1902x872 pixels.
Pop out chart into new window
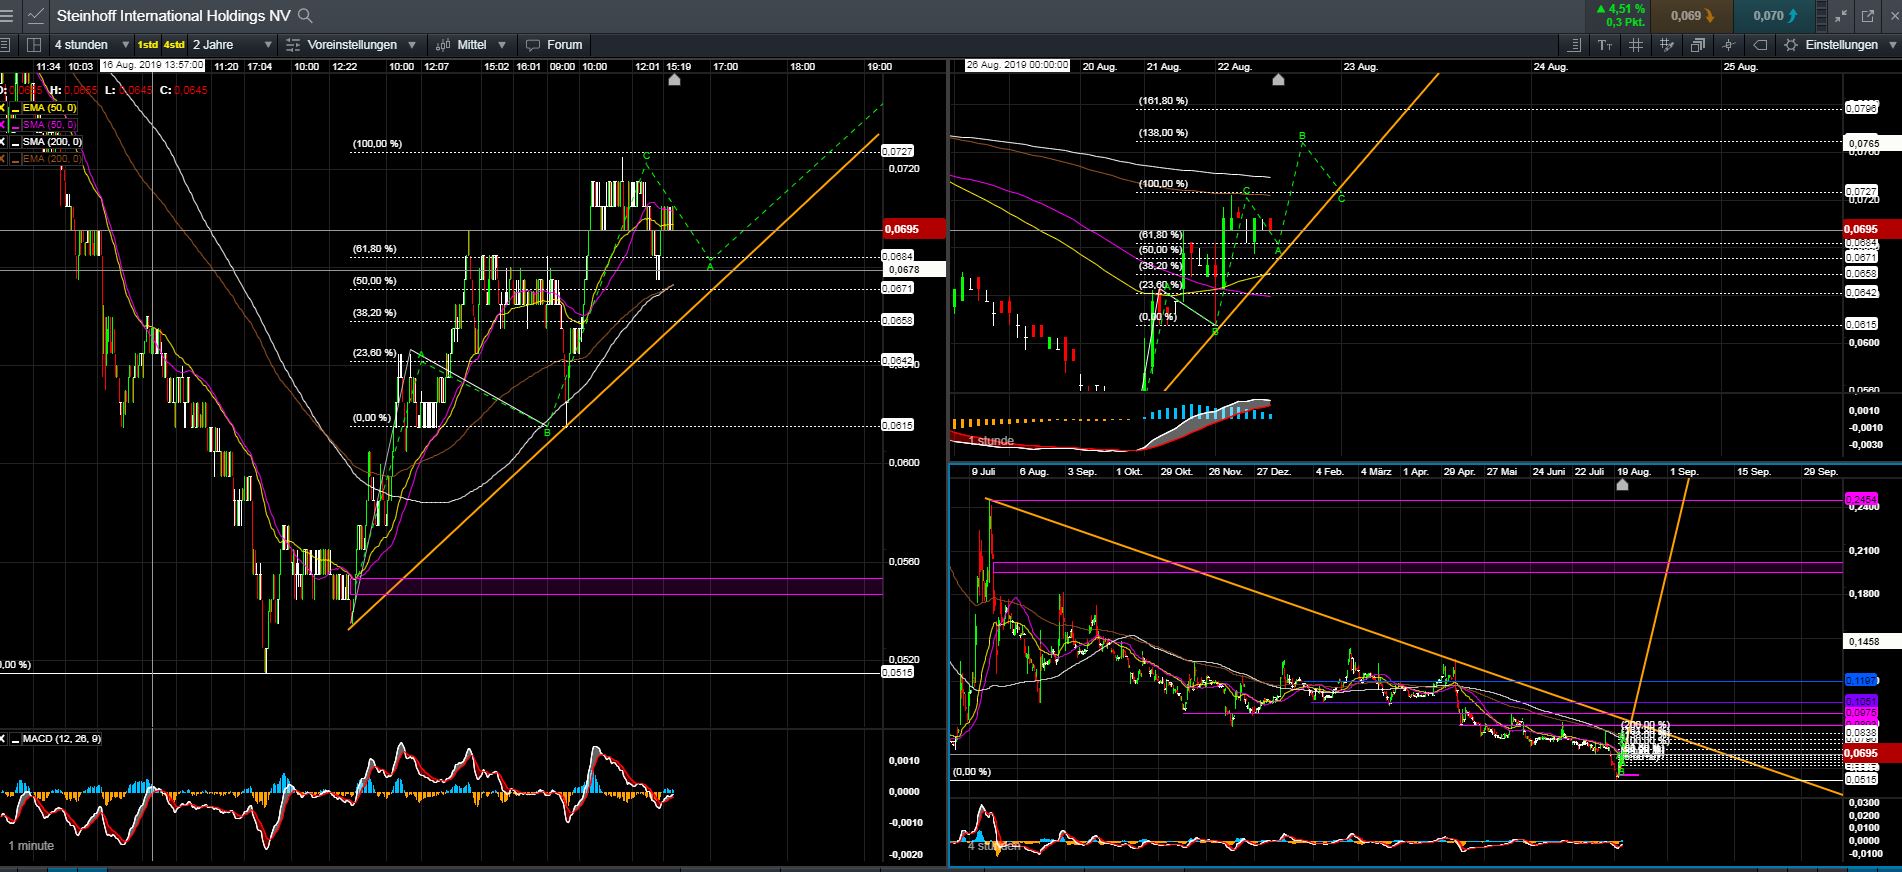tap(1867, 16)
